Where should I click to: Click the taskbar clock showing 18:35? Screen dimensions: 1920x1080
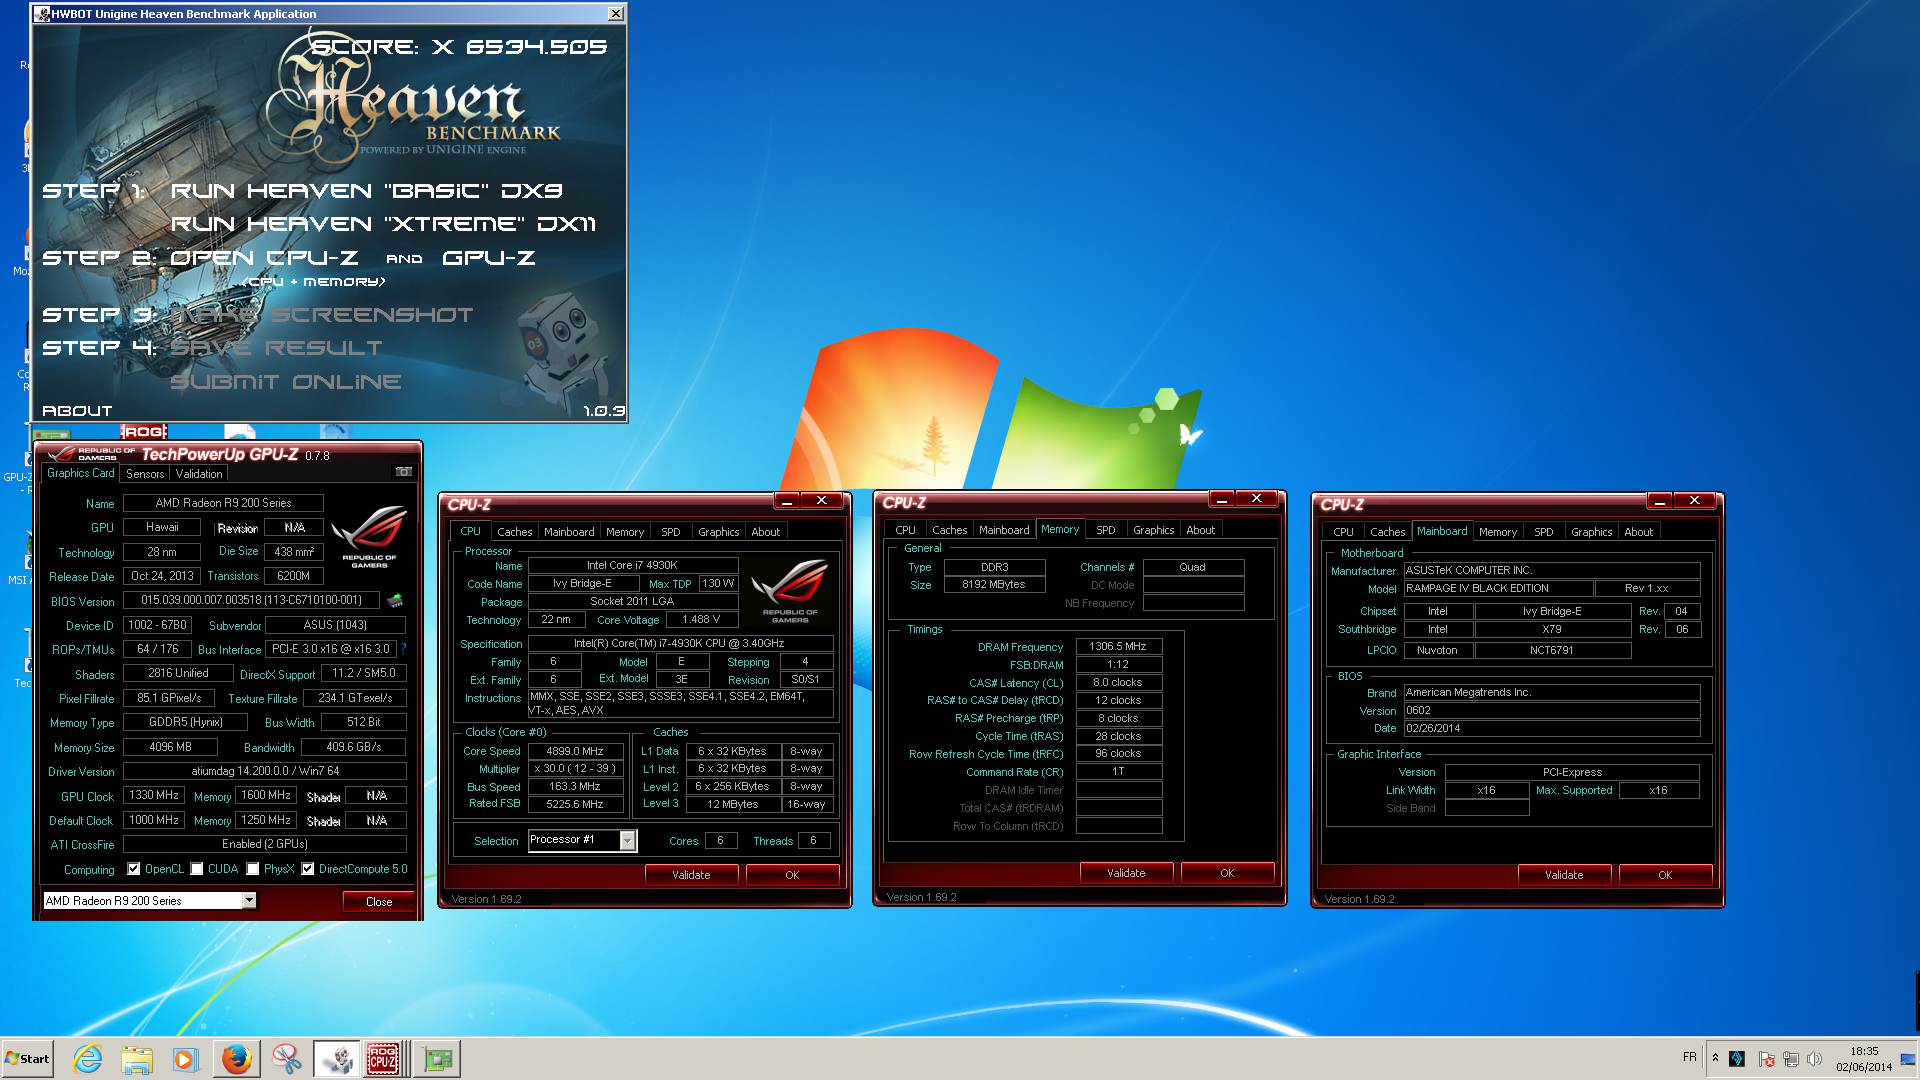coord(1864,1059)
